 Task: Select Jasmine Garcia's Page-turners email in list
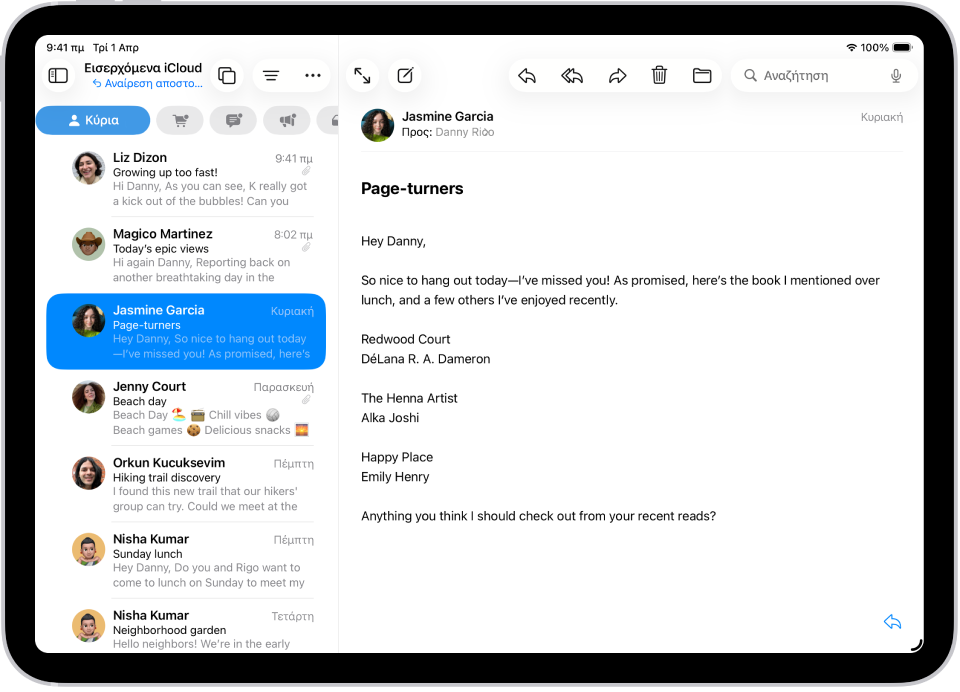pos(186,331)
